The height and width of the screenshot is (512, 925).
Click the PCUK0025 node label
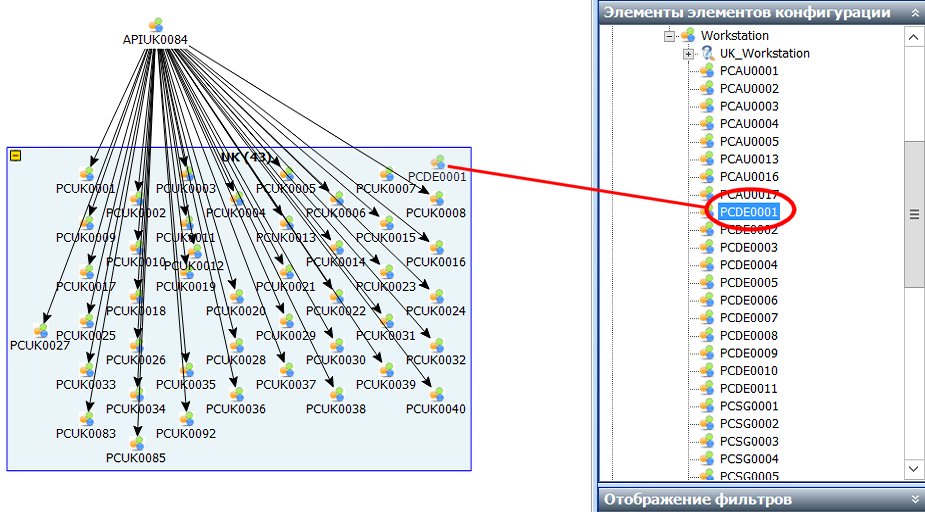coord(86,336)
